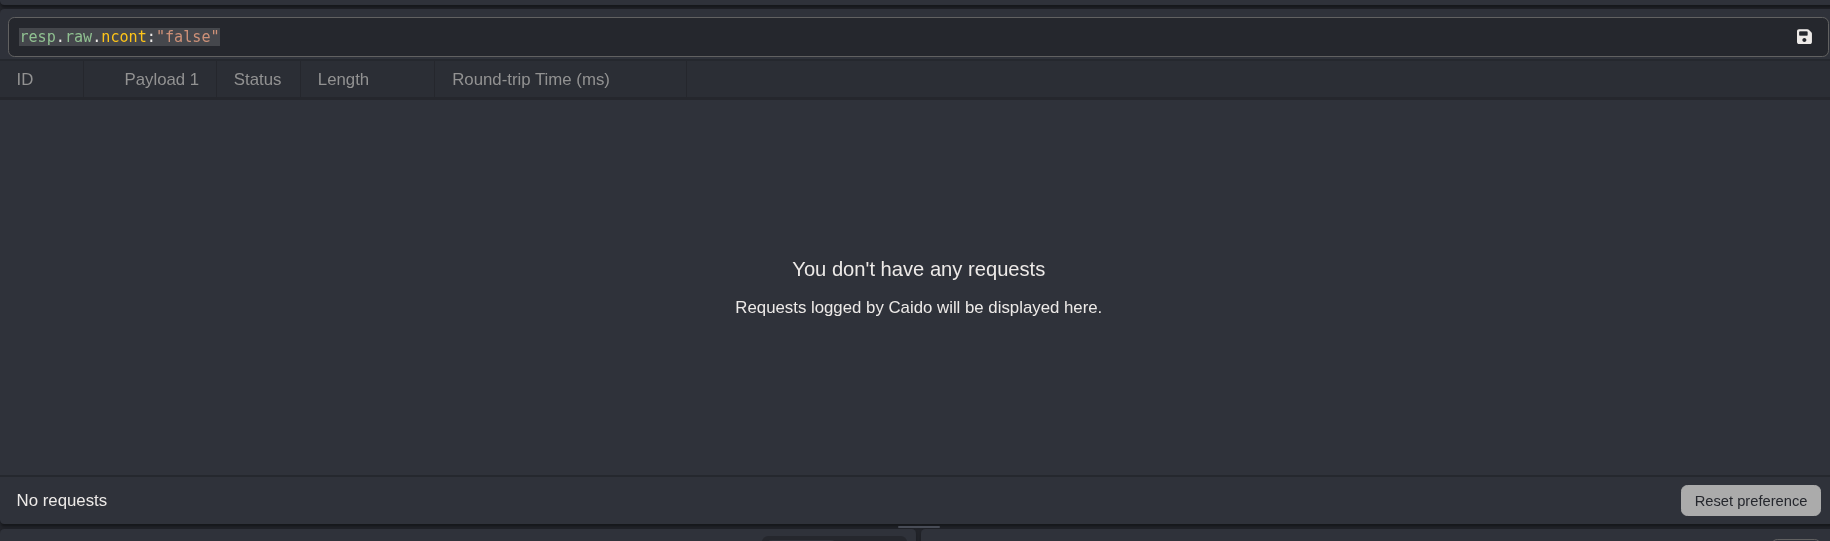This screenshot has height=541, width=1830.
Task: Click the divider right of Round-trip Time
Action: [686, 80]
